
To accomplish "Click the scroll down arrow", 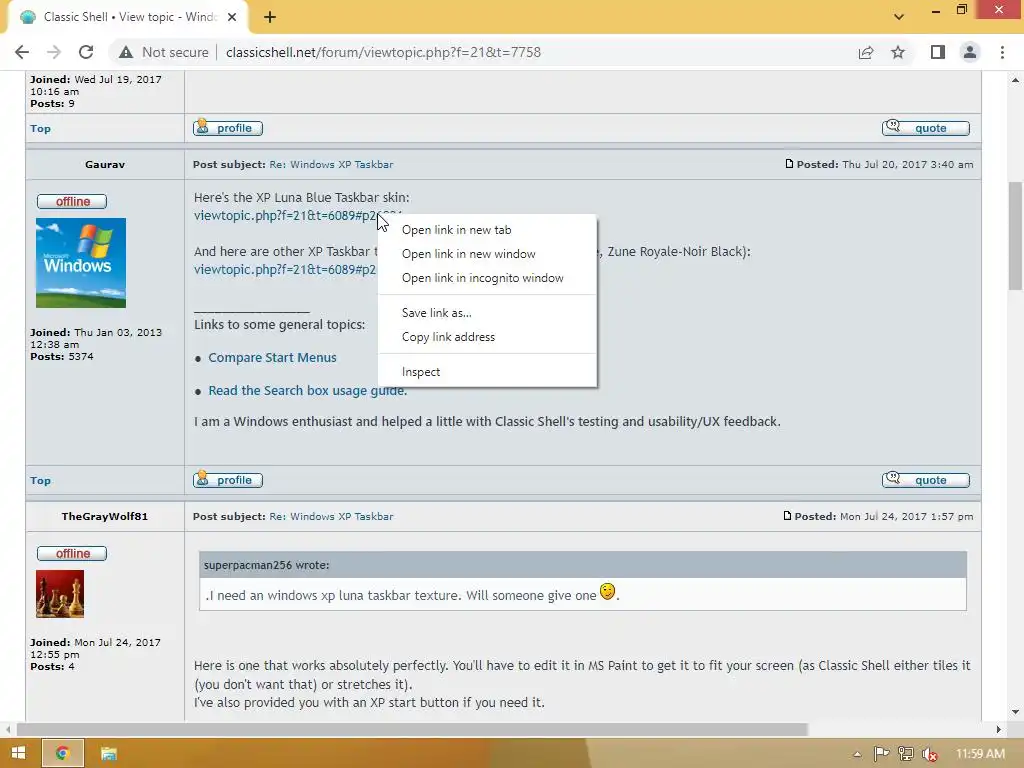I will pos(1015,712).
